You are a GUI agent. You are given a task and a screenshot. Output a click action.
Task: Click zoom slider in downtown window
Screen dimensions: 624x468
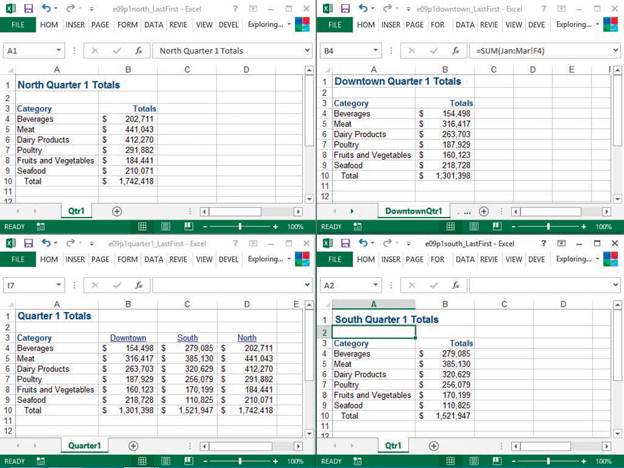coord(548,226)
